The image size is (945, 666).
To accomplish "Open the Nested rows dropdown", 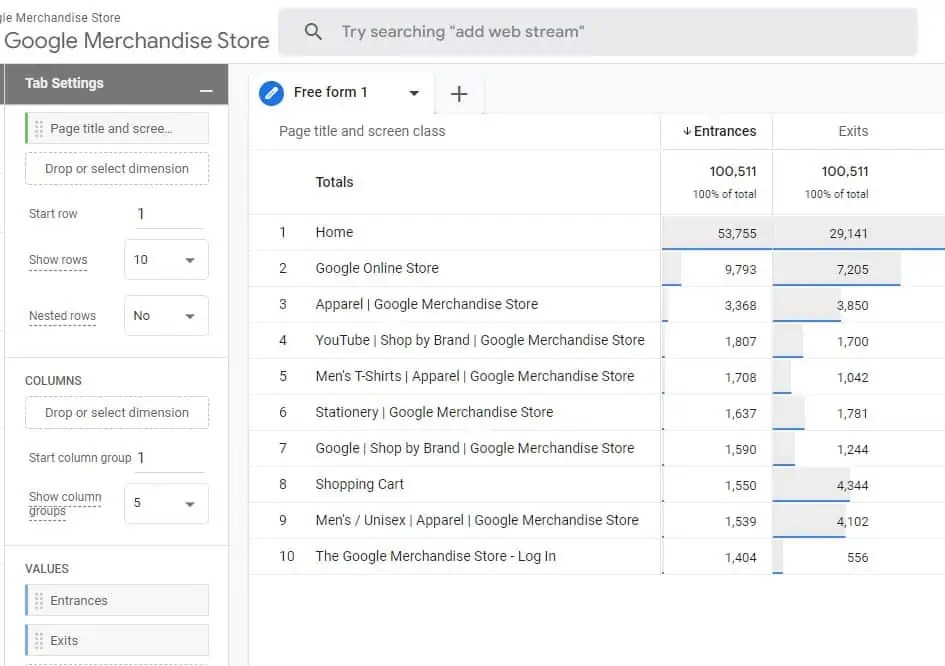I will click(164, 315).
